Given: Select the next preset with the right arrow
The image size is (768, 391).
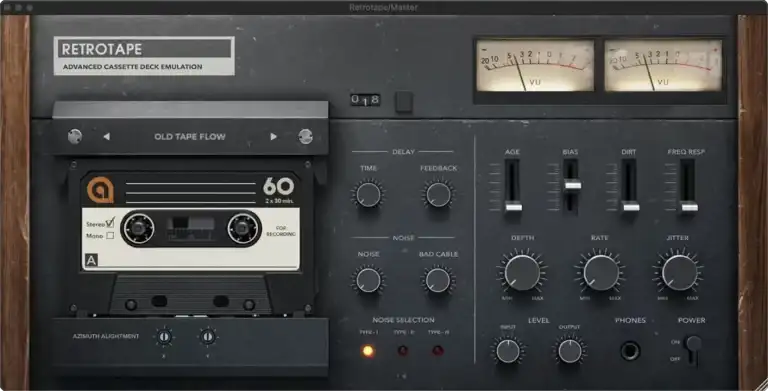Looking at the screenshot, I should point(273,137).
